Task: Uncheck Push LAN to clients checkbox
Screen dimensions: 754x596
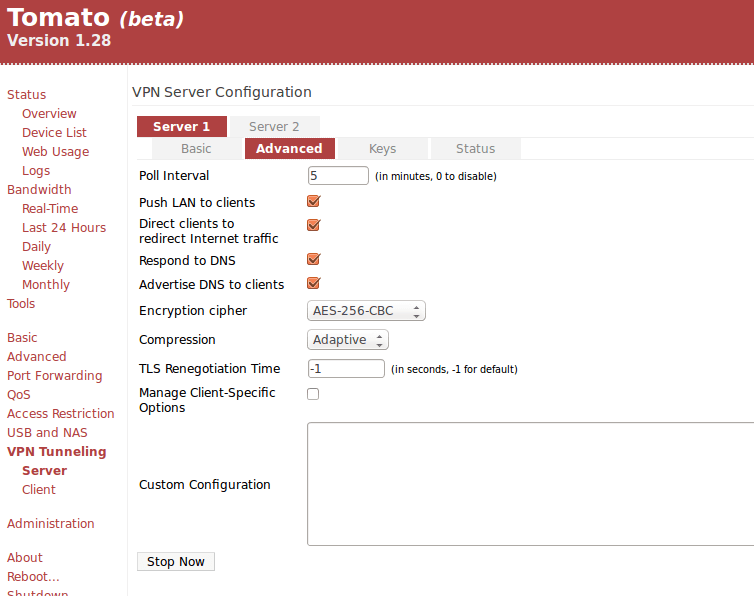Action: click(313, 202)
